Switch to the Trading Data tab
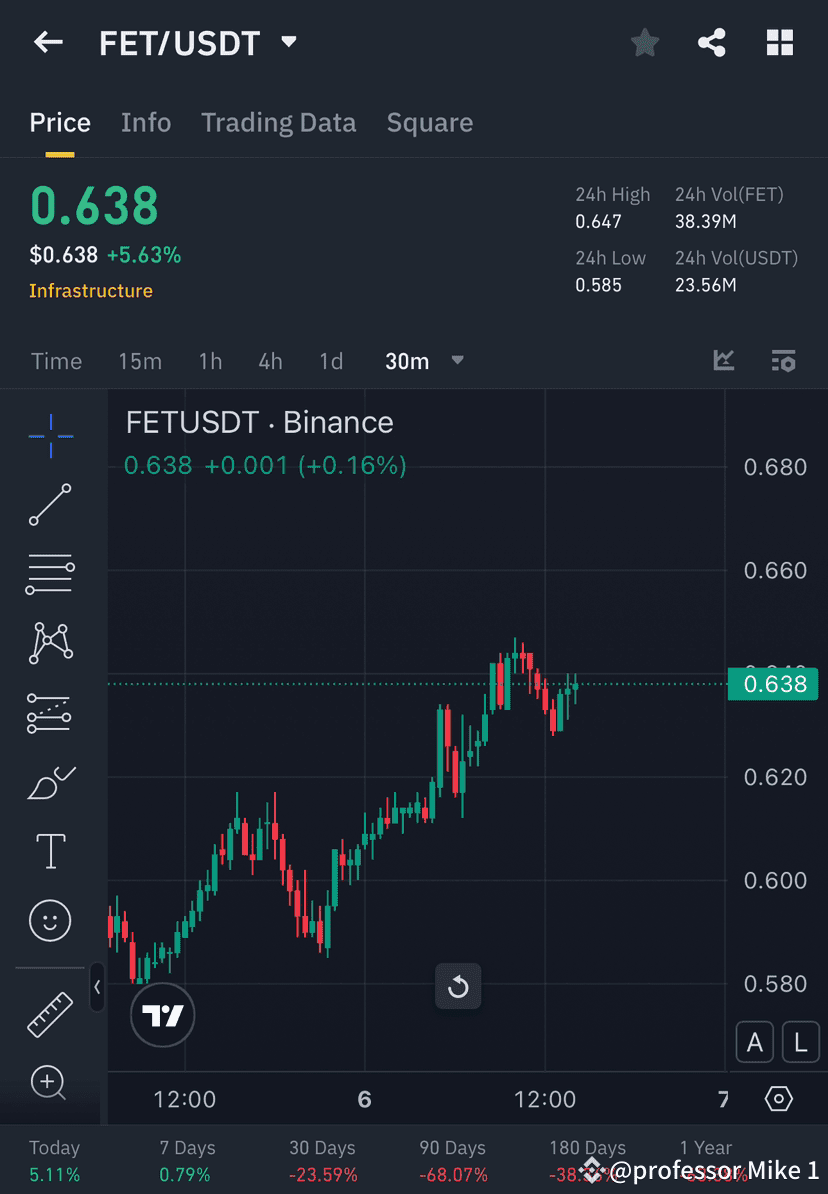 [x=278, y=122]
